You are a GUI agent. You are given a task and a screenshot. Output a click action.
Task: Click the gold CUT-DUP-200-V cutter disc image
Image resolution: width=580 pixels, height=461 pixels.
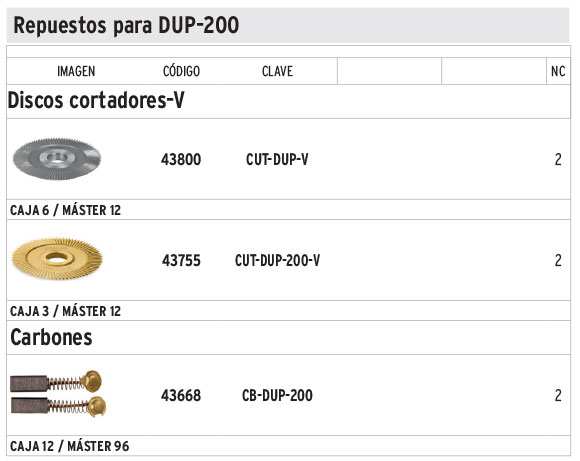pyautogui.click(x=57, y=259)
